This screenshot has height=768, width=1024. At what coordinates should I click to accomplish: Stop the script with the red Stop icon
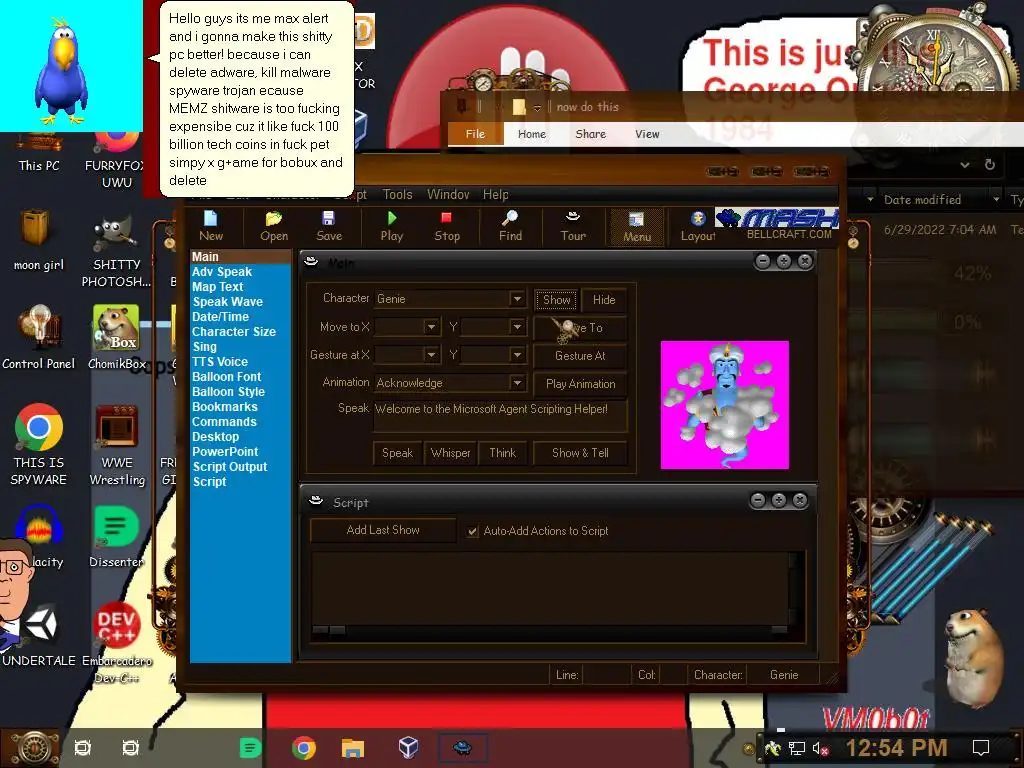[x=447, y=227]
